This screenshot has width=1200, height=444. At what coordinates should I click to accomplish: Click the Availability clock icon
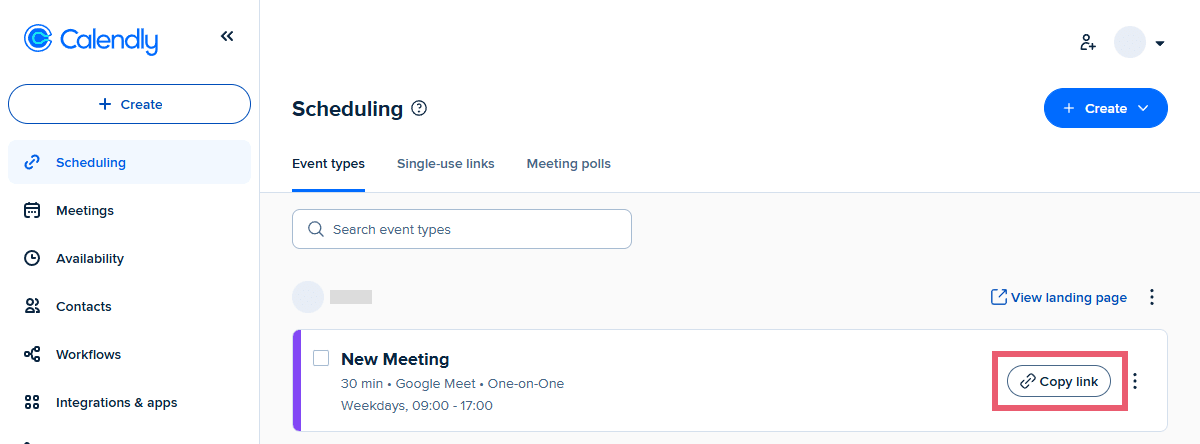32,258
